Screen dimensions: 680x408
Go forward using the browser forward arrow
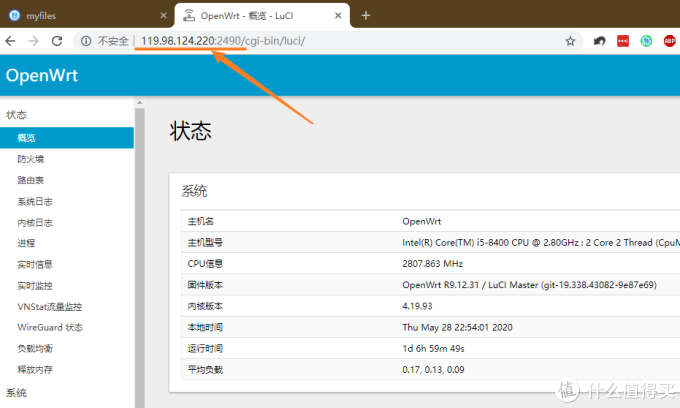click(x=33, y=41)
